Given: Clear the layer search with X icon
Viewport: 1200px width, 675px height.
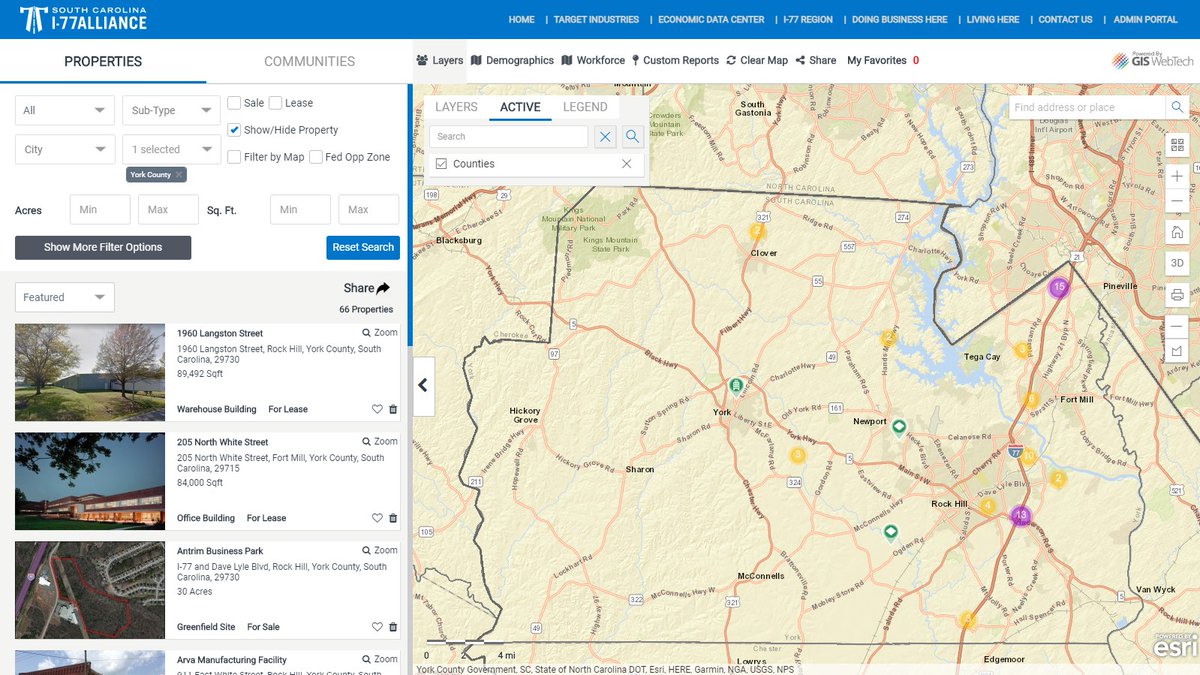Looking at the screenshot, I should [x=605, y=137].
